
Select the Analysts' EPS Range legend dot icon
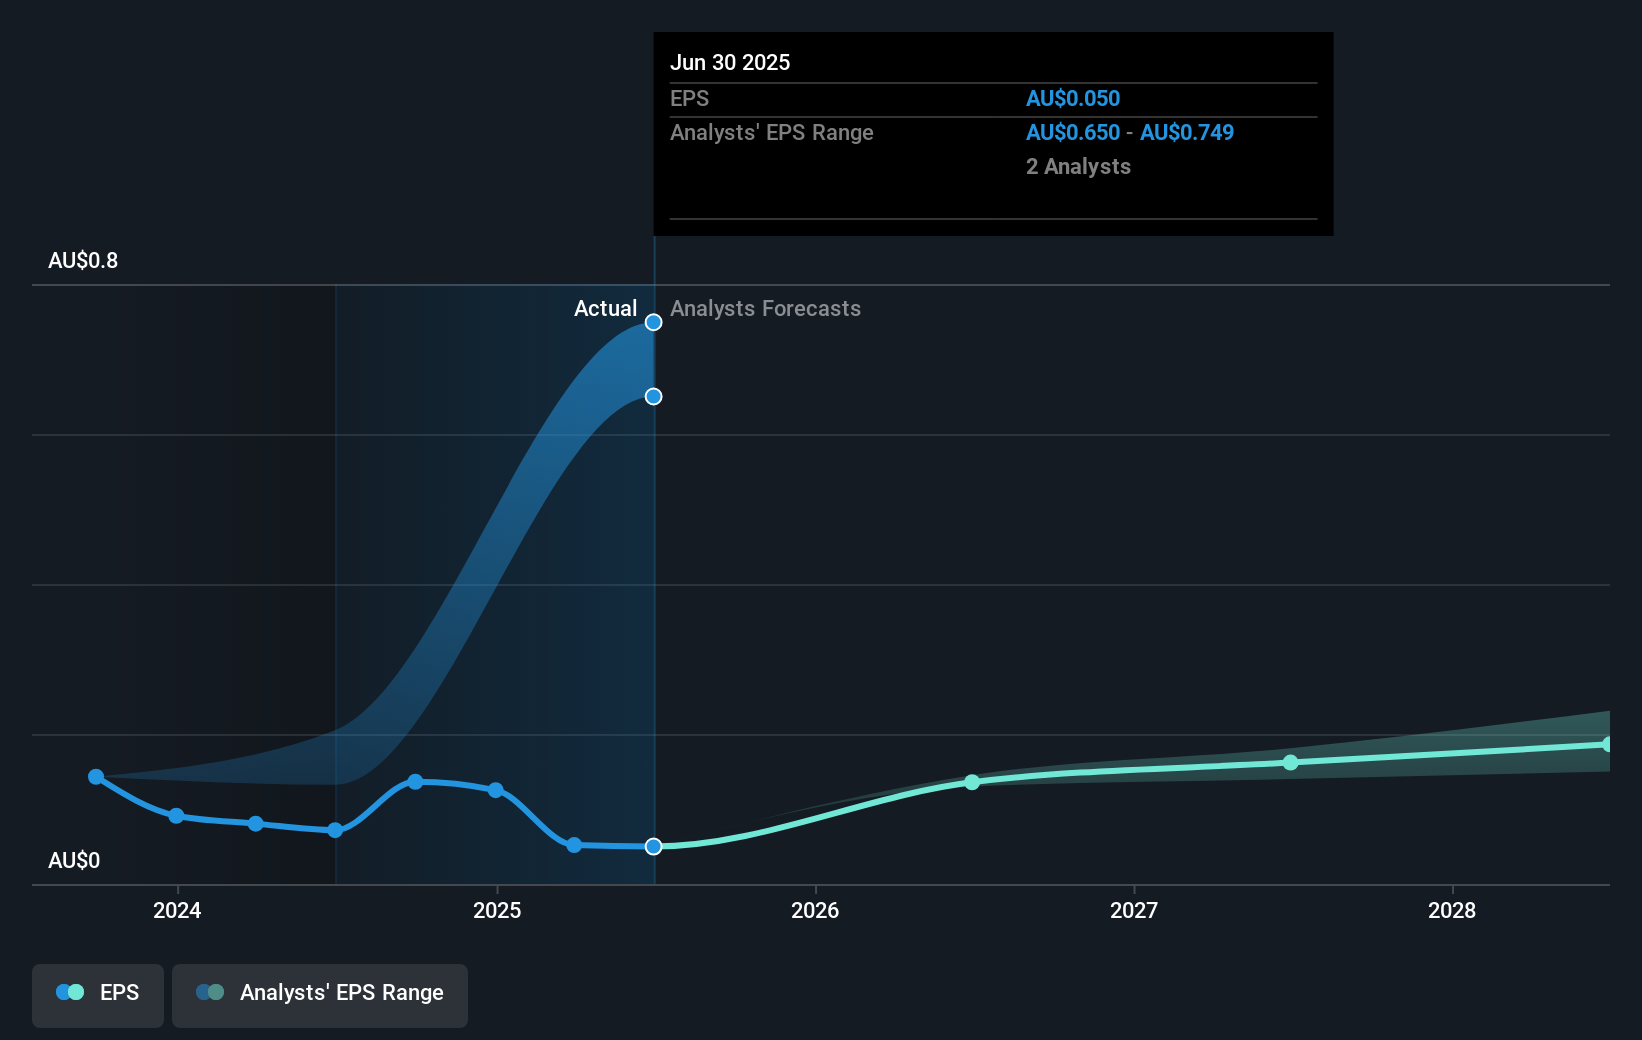pos(208,992)
